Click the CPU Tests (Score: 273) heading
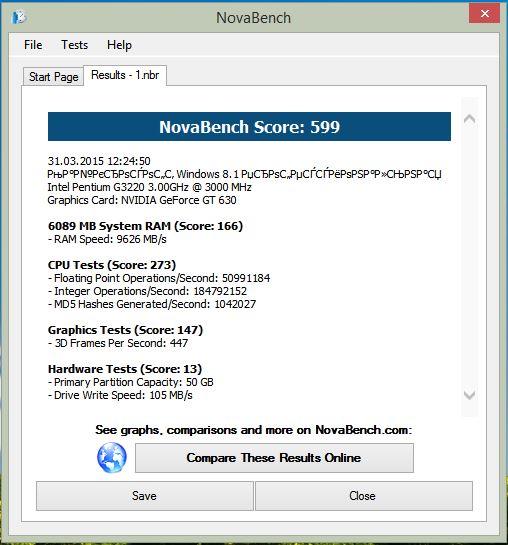Image resolution: width=508 pixels, height=545 pixels. pyautogui.click(x=112, y=265)
